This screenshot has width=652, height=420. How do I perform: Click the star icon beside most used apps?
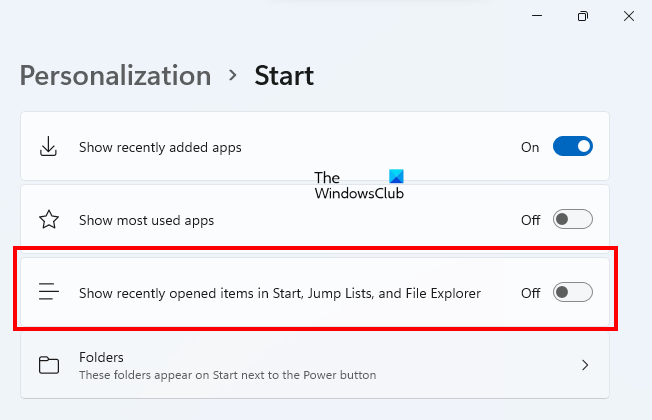48,220
